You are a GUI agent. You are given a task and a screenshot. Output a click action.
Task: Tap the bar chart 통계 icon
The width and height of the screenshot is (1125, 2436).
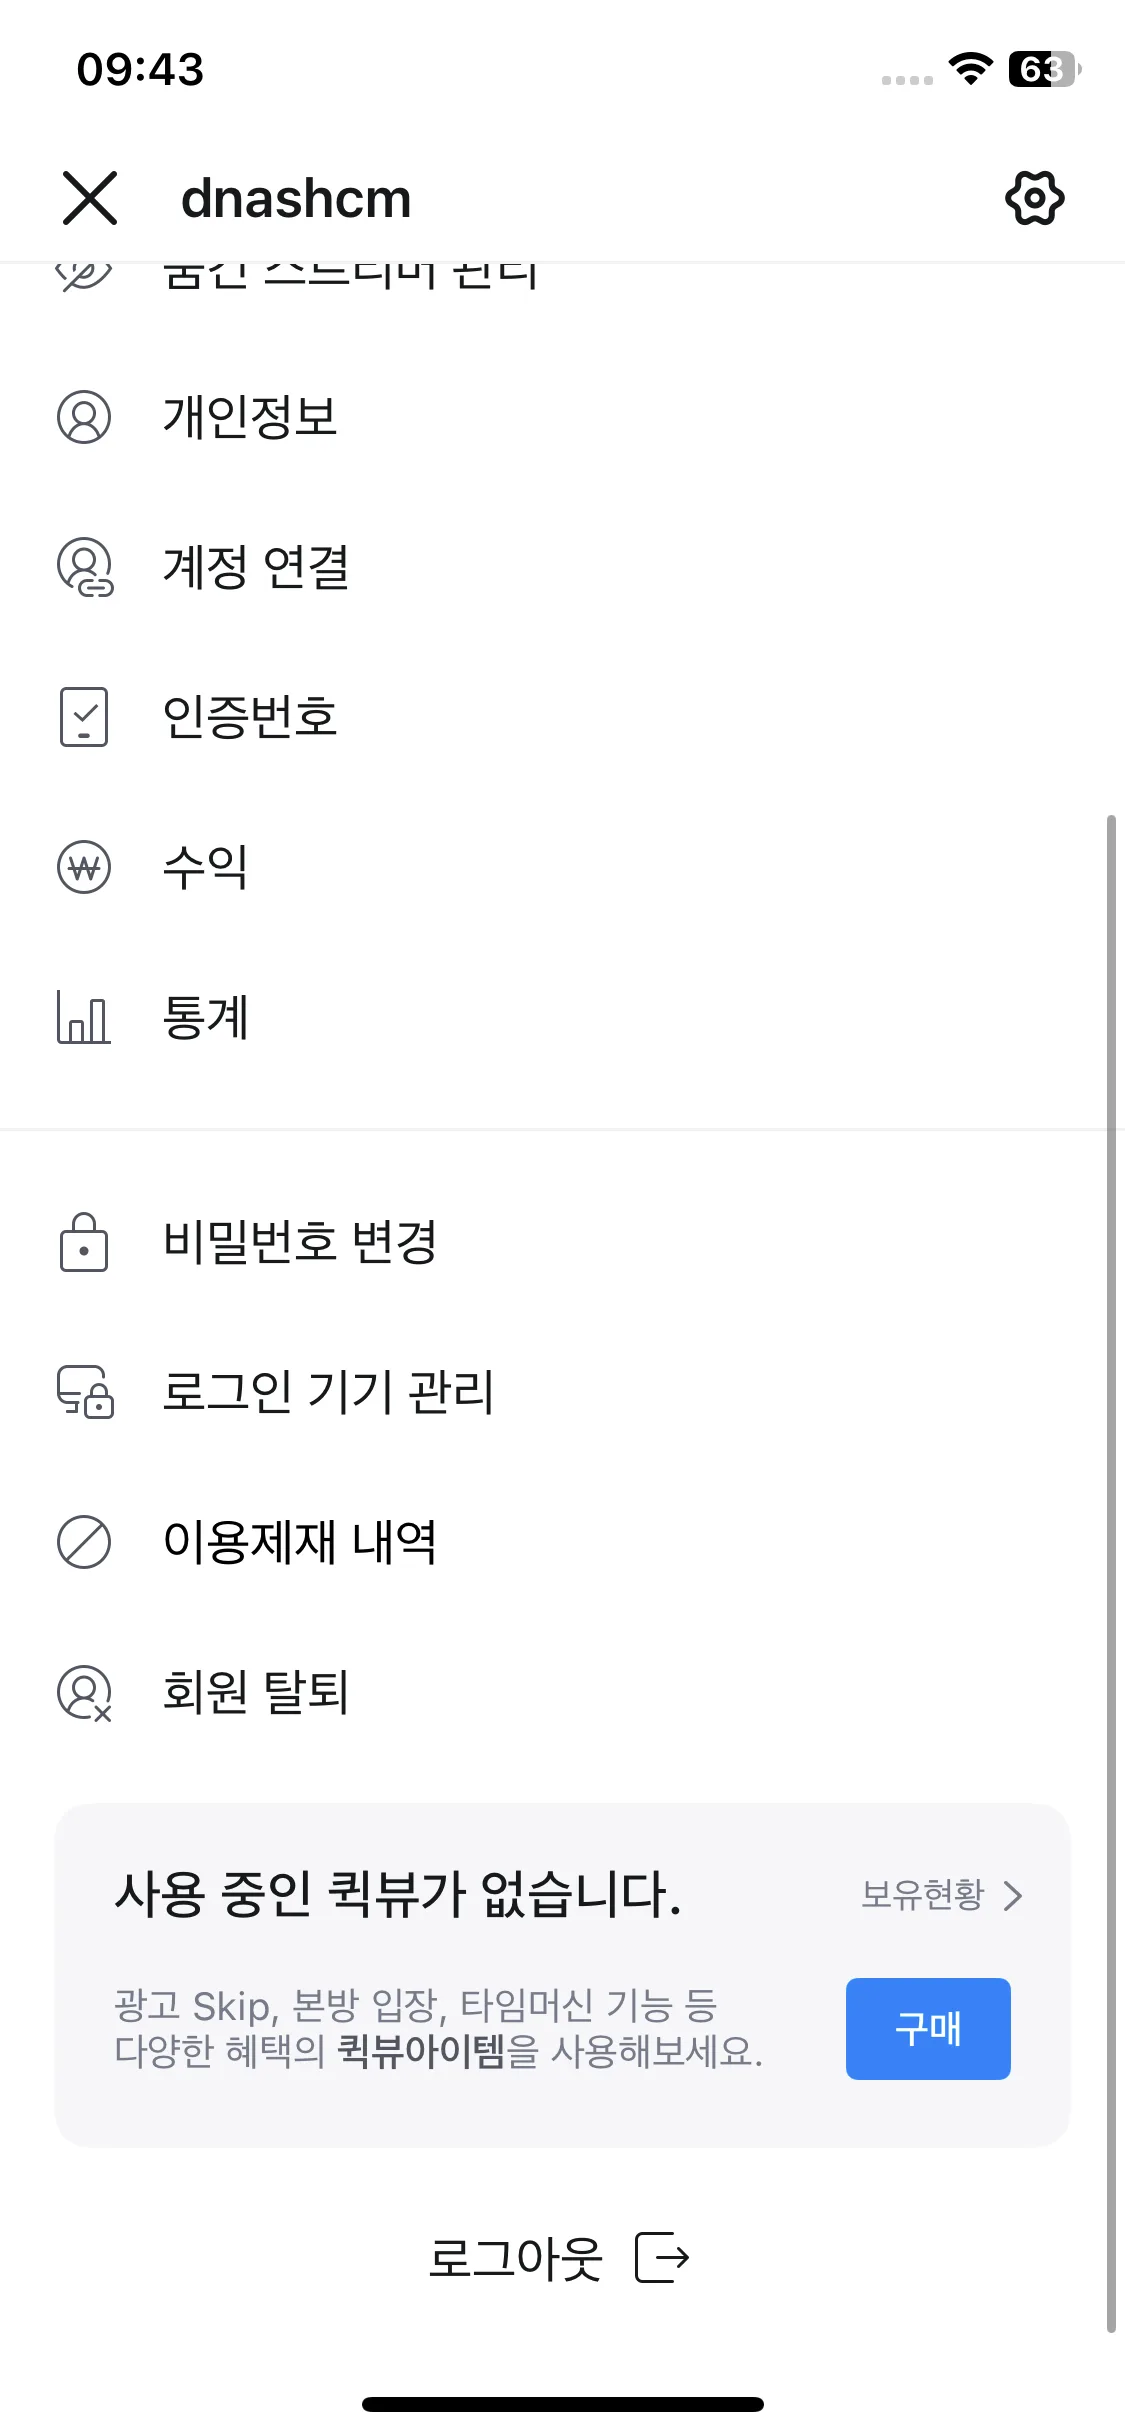(84, 1017)
